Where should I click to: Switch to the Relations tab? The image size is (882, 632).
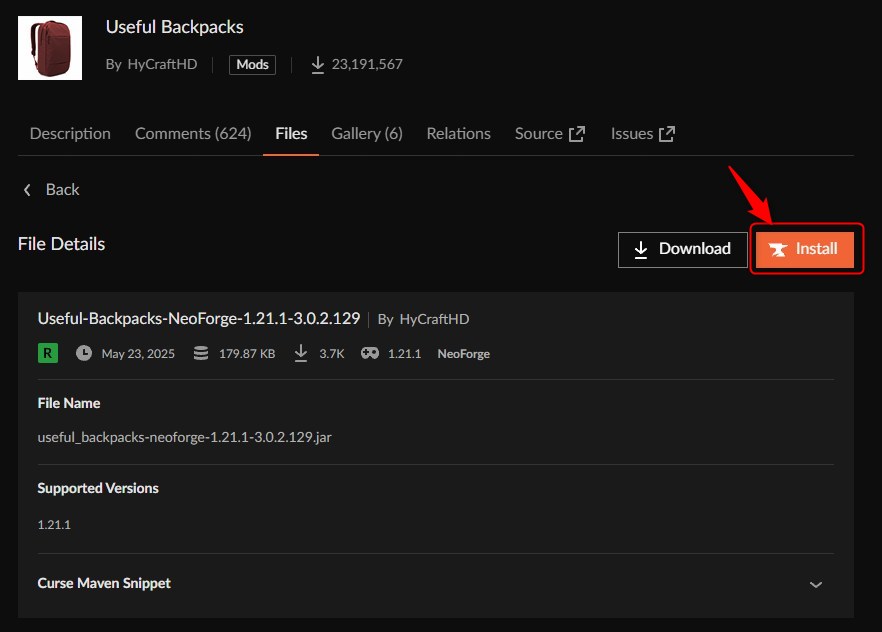pos(458,133)
